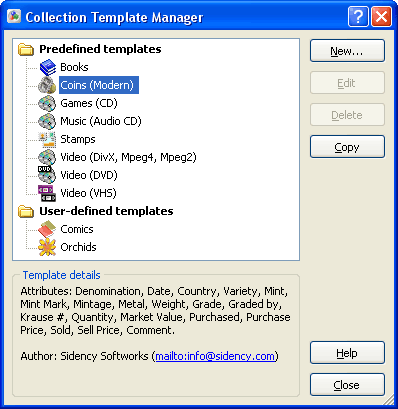Click the Comics book icon
The height and width of the screenshot is (409, 398).
[47, 229]
